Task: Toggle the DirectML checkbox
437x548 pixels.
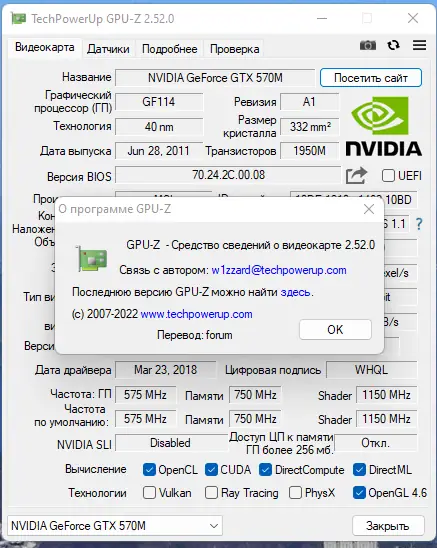Action: coord(359,470)
